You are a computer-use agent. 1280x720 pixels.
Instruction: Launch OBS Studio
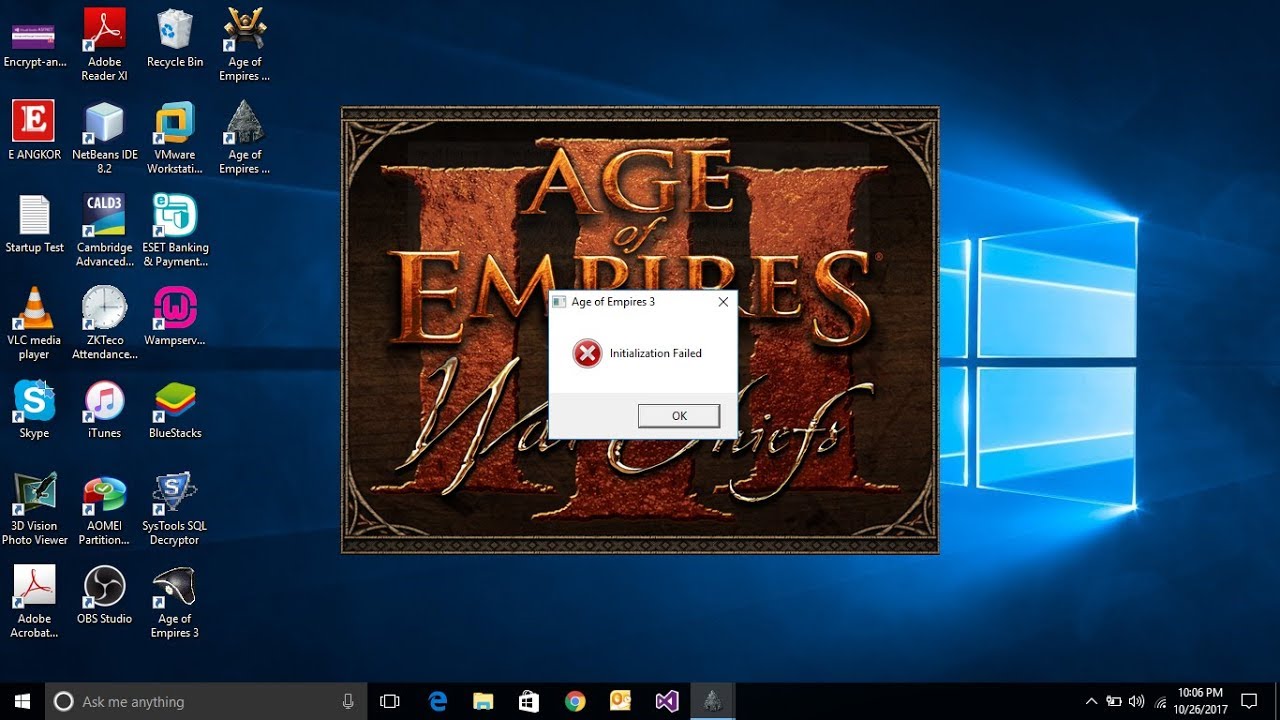104,584
